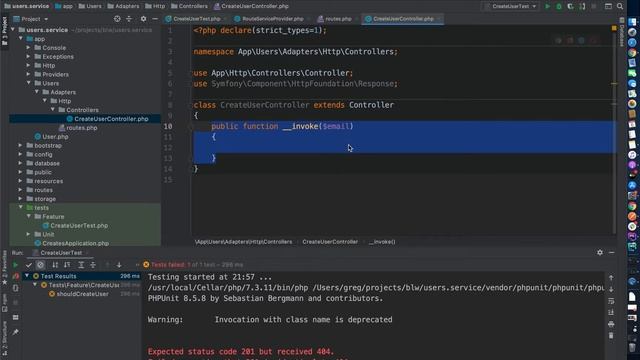The width and height of the screenshot is (640, 360).
Task: Rerun failed tests icon in Run sidebar
Action: [x=16, y=276]
